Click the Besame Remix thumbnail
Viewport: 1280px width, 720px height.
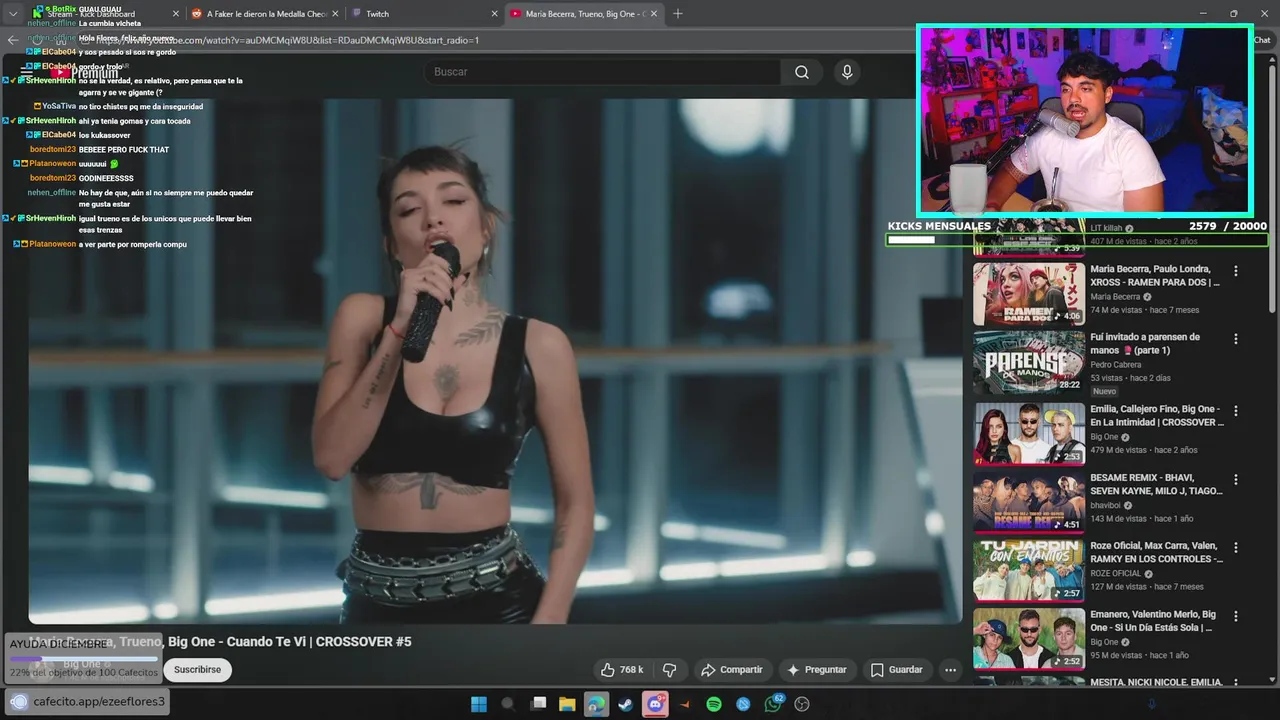tap(1029, 503)
